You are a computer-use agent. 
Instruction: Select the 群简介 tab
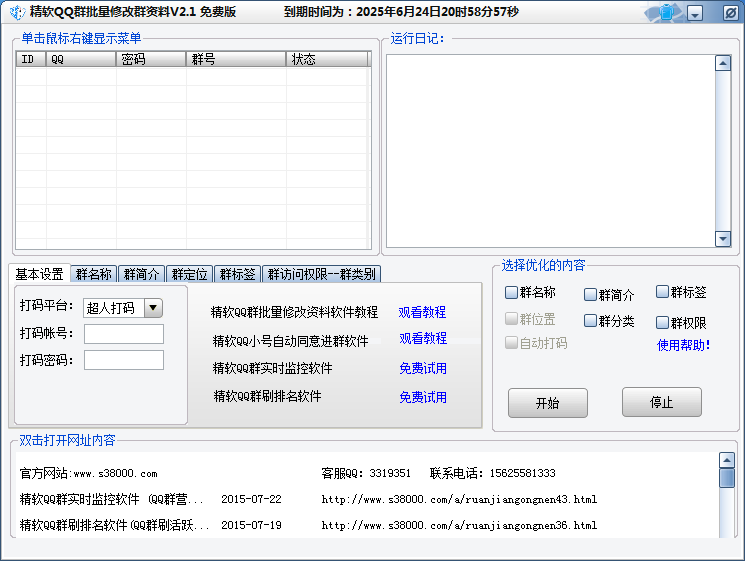tap(141, 274)
